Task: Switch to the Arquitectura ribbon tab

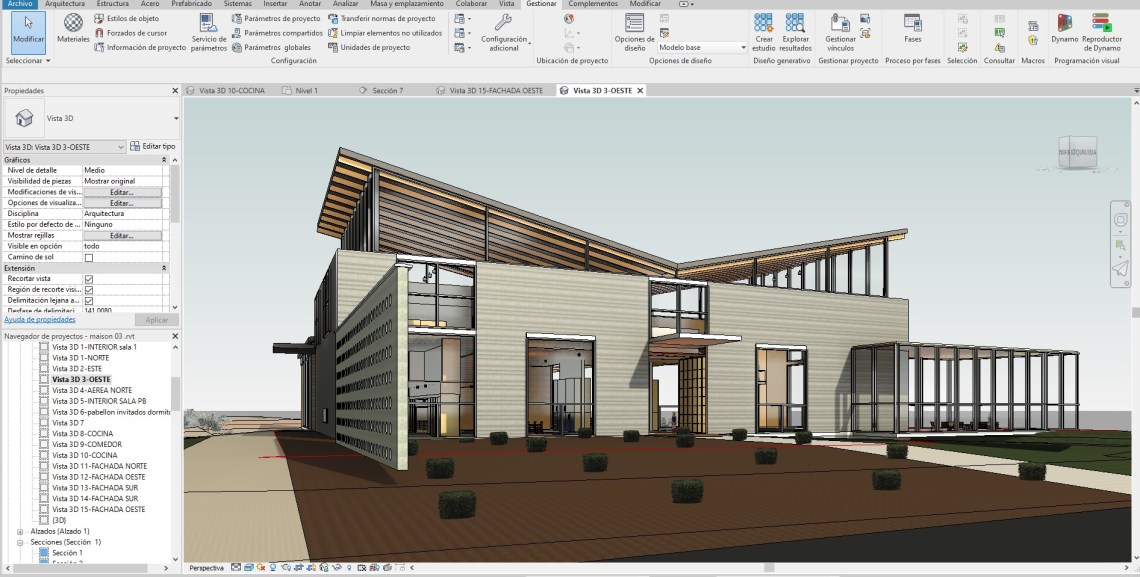Action: tap(65, 4)
